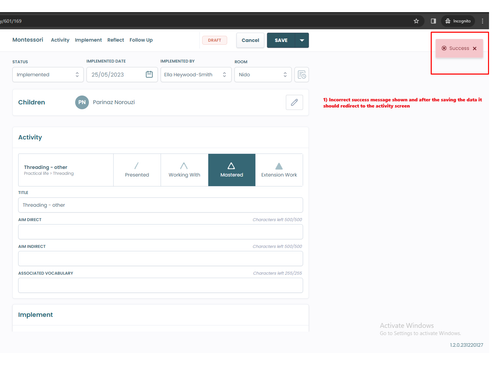500x388 pixels.
Task: Click the Success message text
Action: point(459,48)
